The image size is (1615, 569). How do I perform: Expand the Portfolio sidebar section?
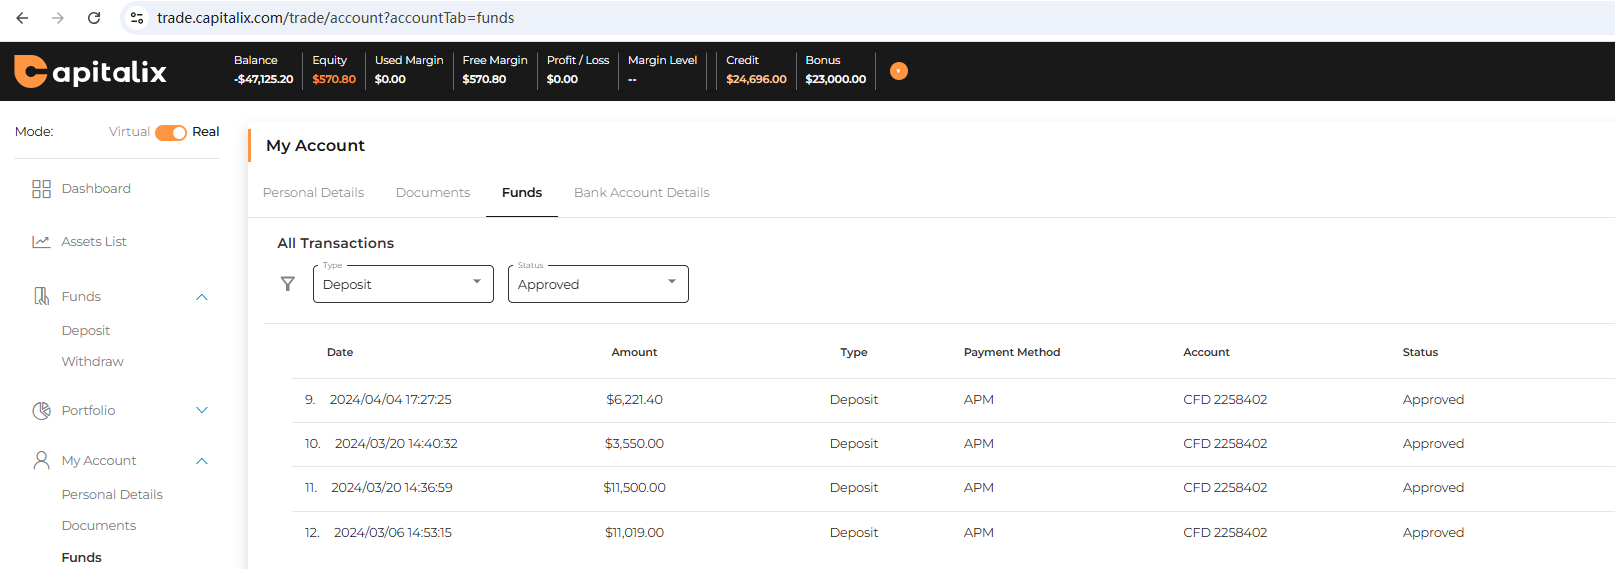pyautogui.click(x=202, y=411)
